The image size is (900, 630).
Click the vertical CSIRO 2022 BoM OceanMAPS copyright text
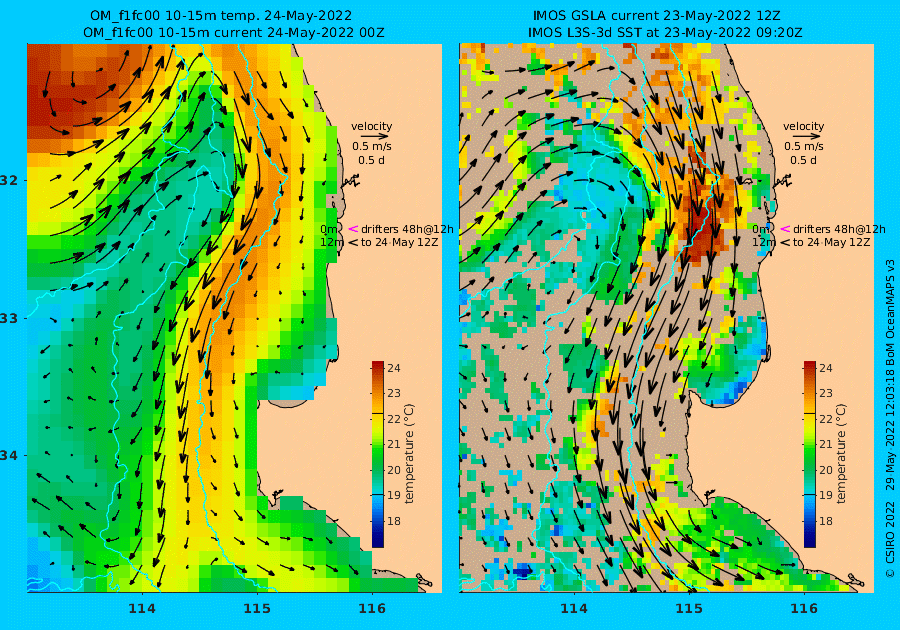point(890,417)
